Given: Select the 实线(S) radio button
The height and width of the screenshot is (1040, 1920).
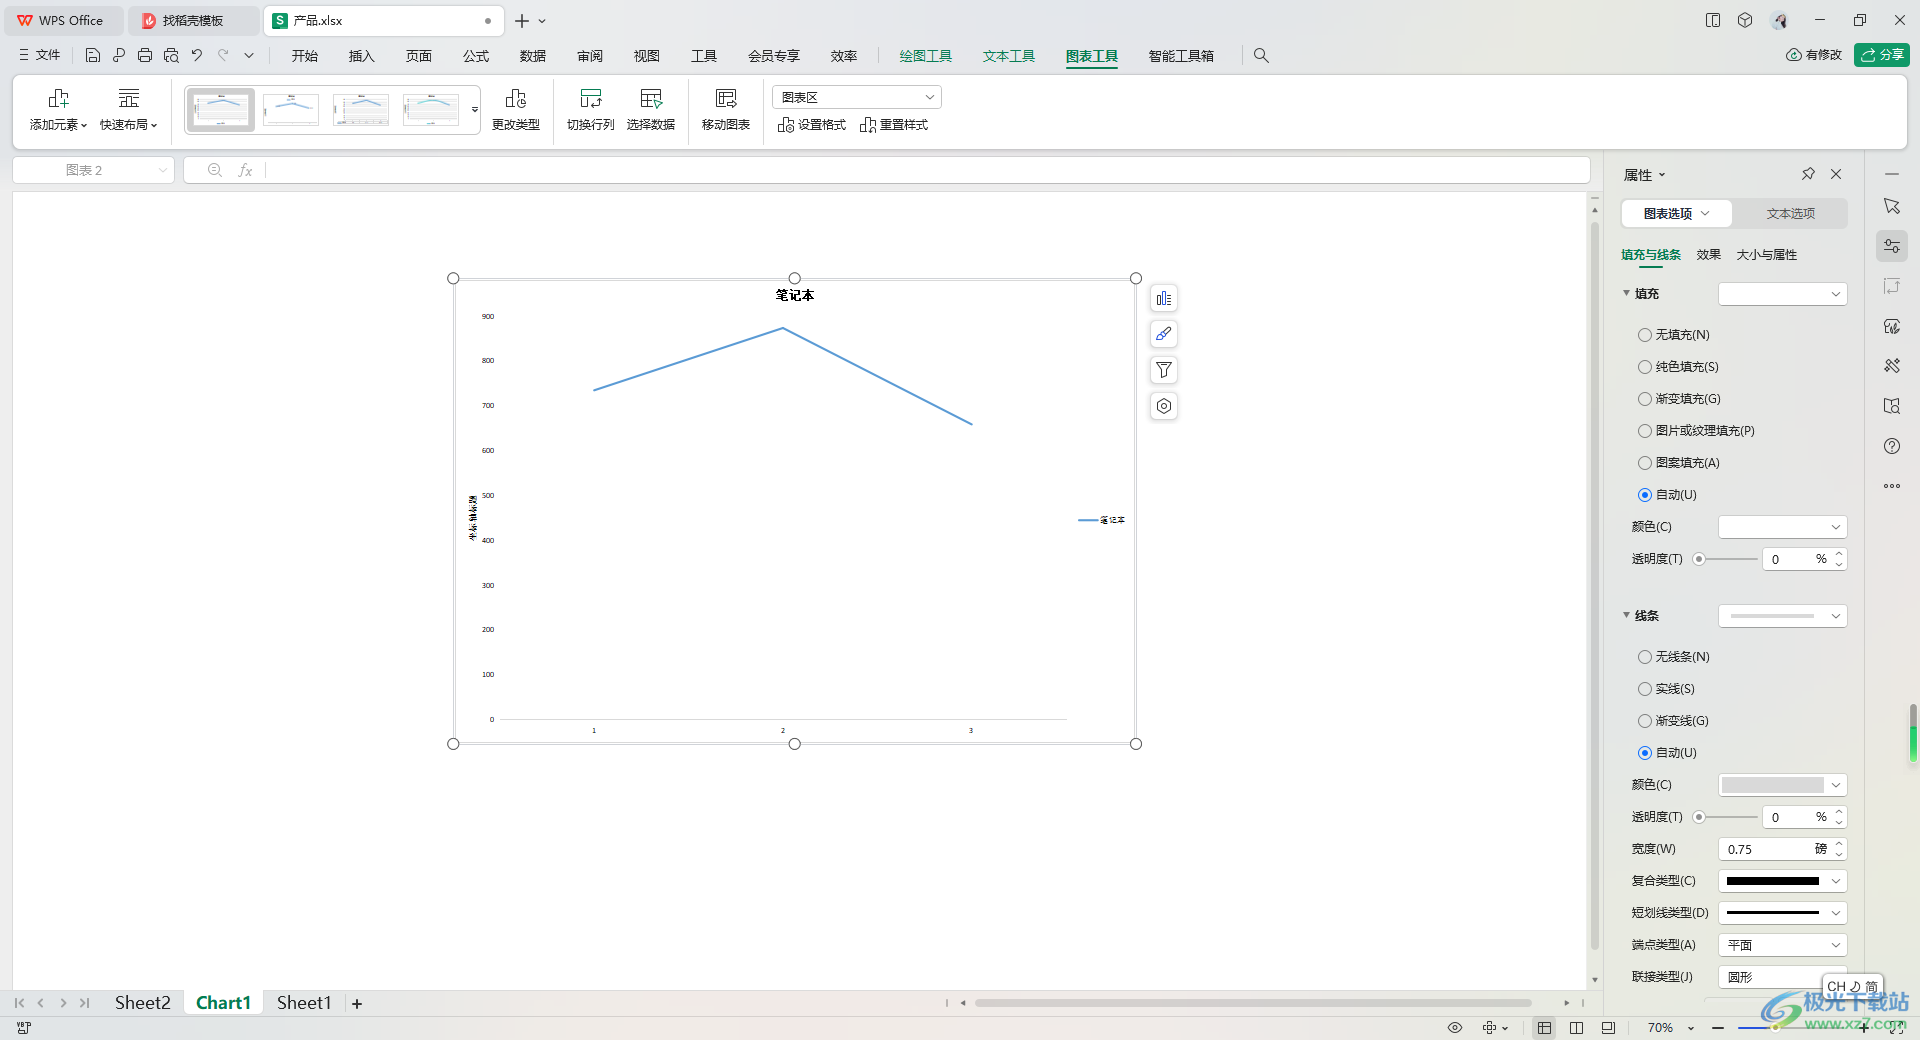Looking at the screenshot, I should [x=1645, y=689].
